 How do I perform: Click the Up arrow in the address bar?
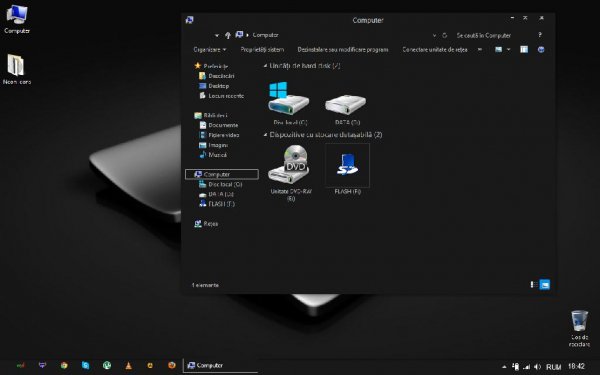click(x=228, y=35)
